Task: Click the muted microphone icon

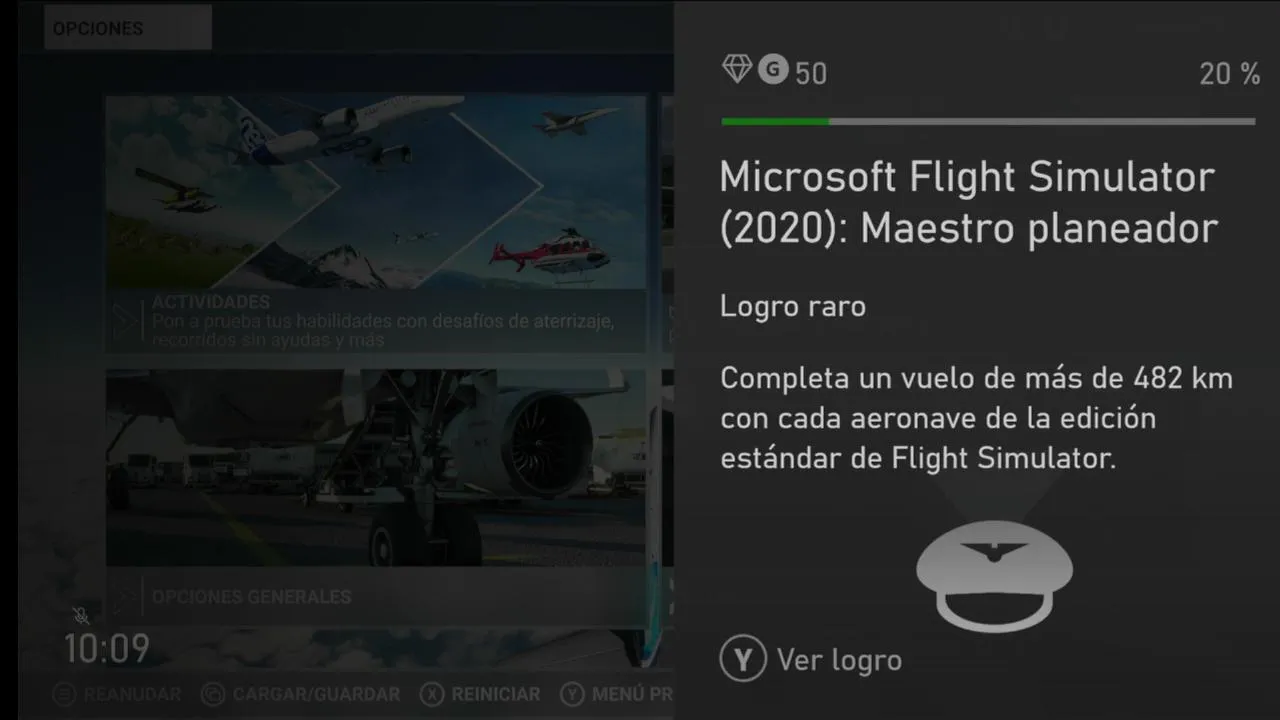Action: tap(82, 616)
